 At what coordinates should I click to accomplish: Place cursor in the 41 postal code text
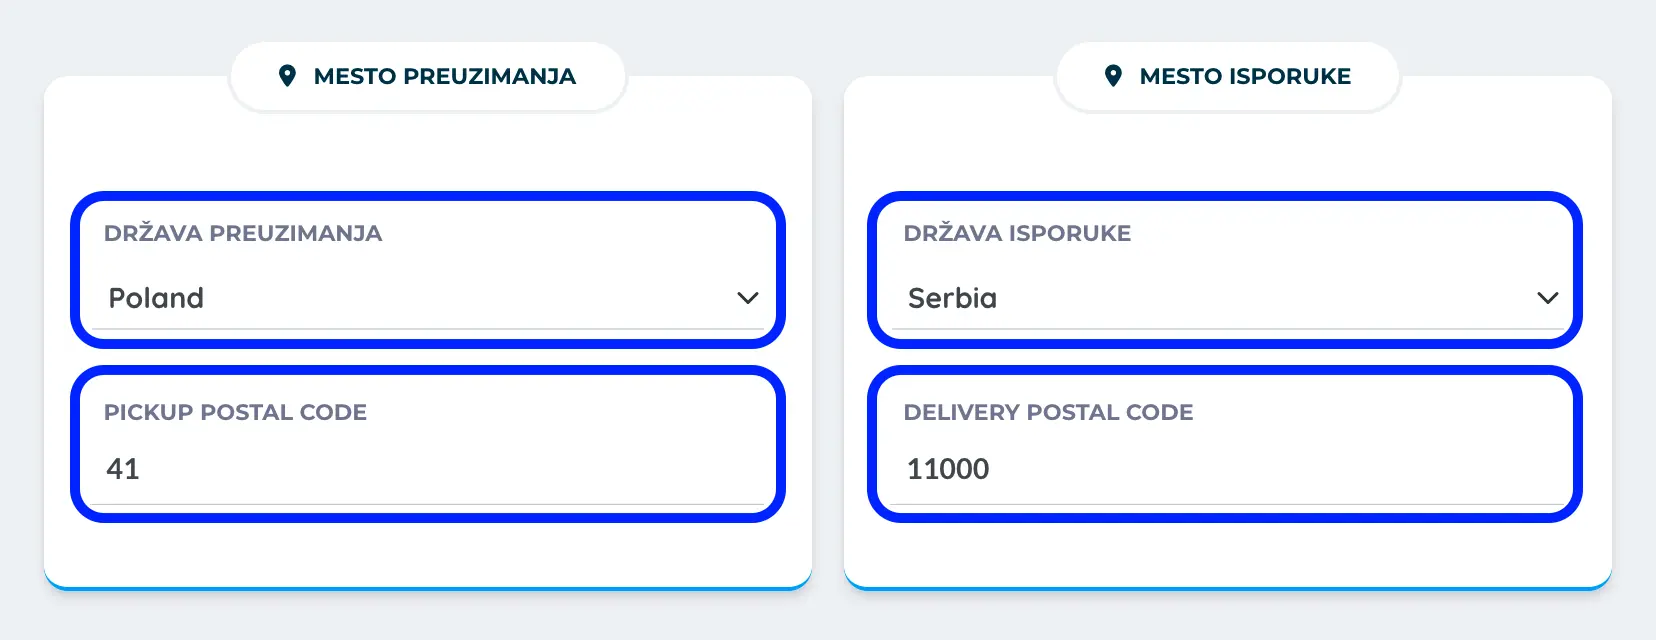pyautogui.click(x=123, y=469)
